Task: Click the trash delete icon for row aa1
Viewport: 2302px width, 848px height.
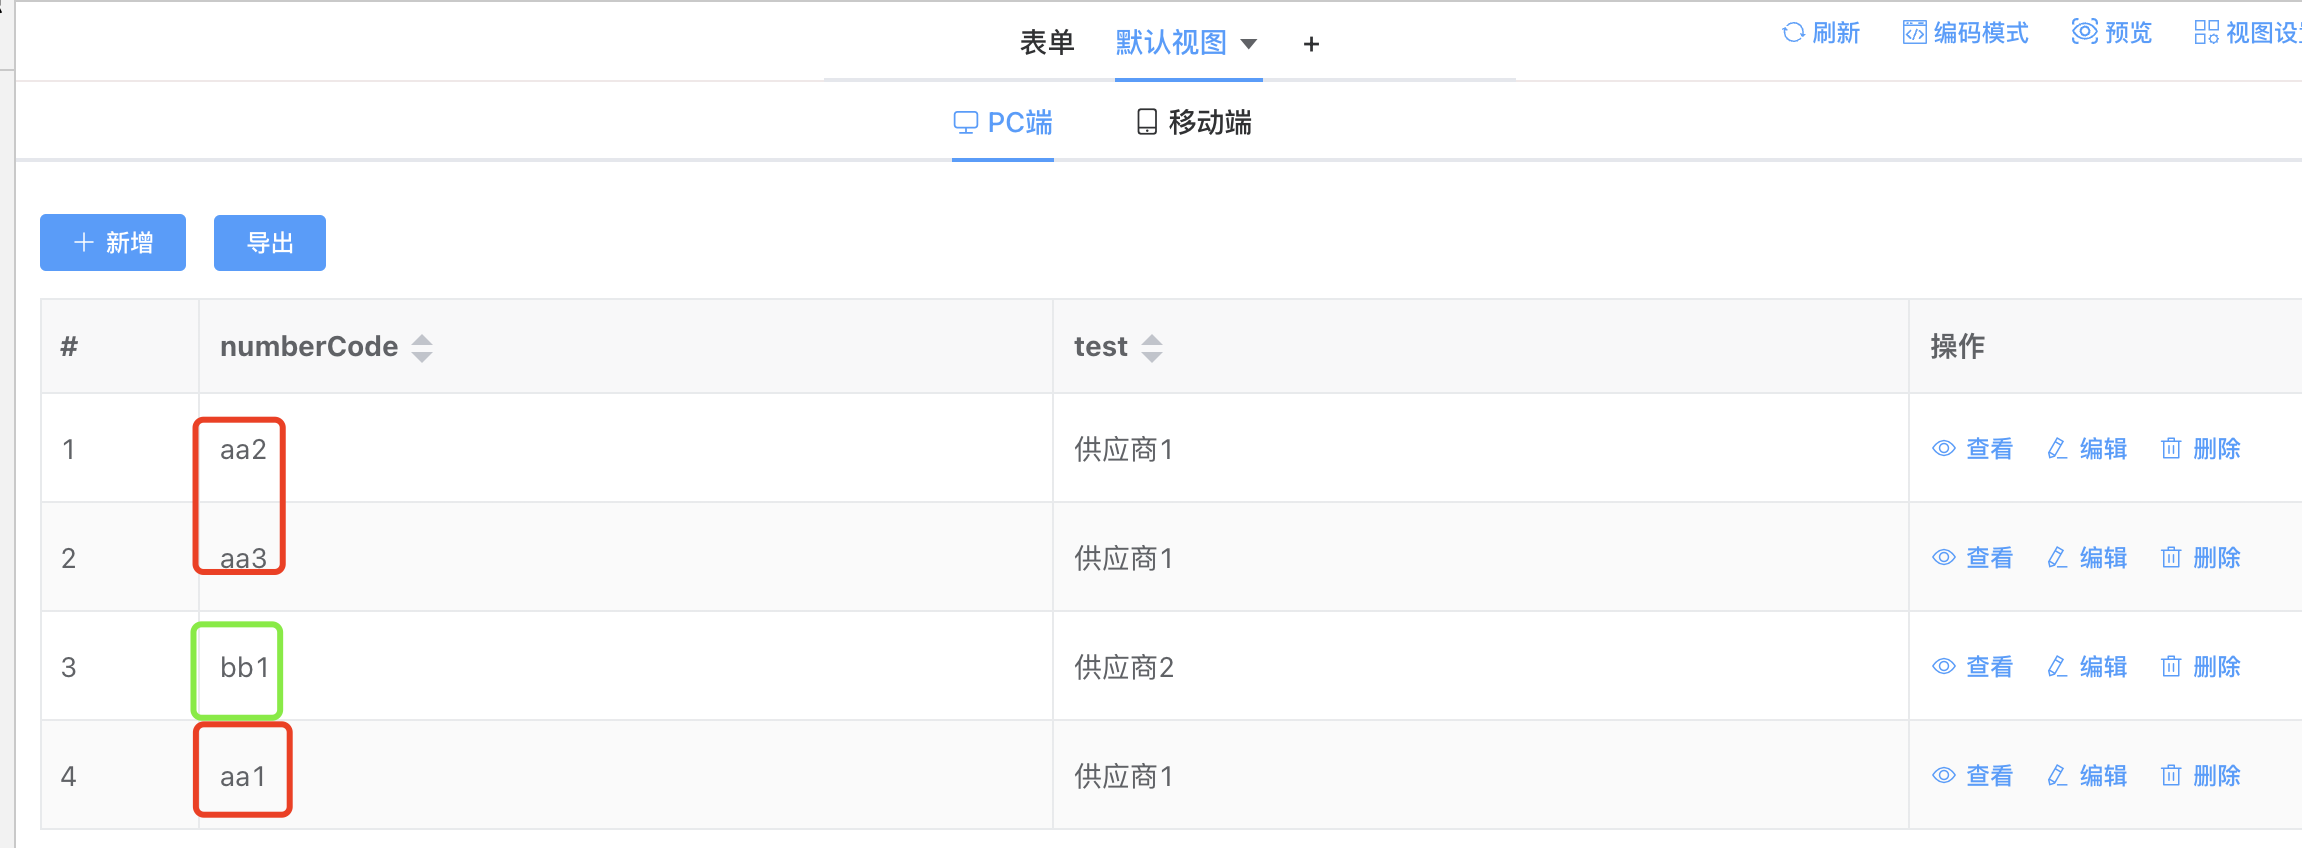Action: coord(2170,776)
